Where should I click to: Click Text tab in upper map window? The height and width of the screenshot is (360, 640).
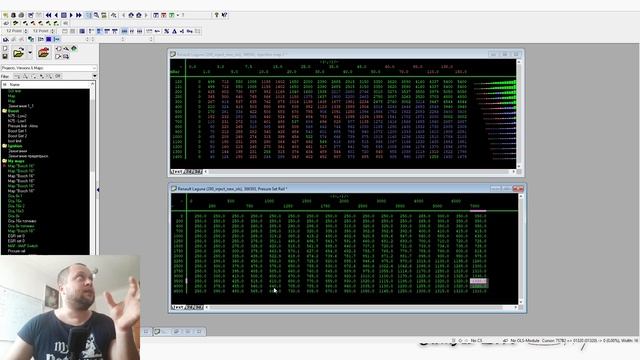[177, 172]
